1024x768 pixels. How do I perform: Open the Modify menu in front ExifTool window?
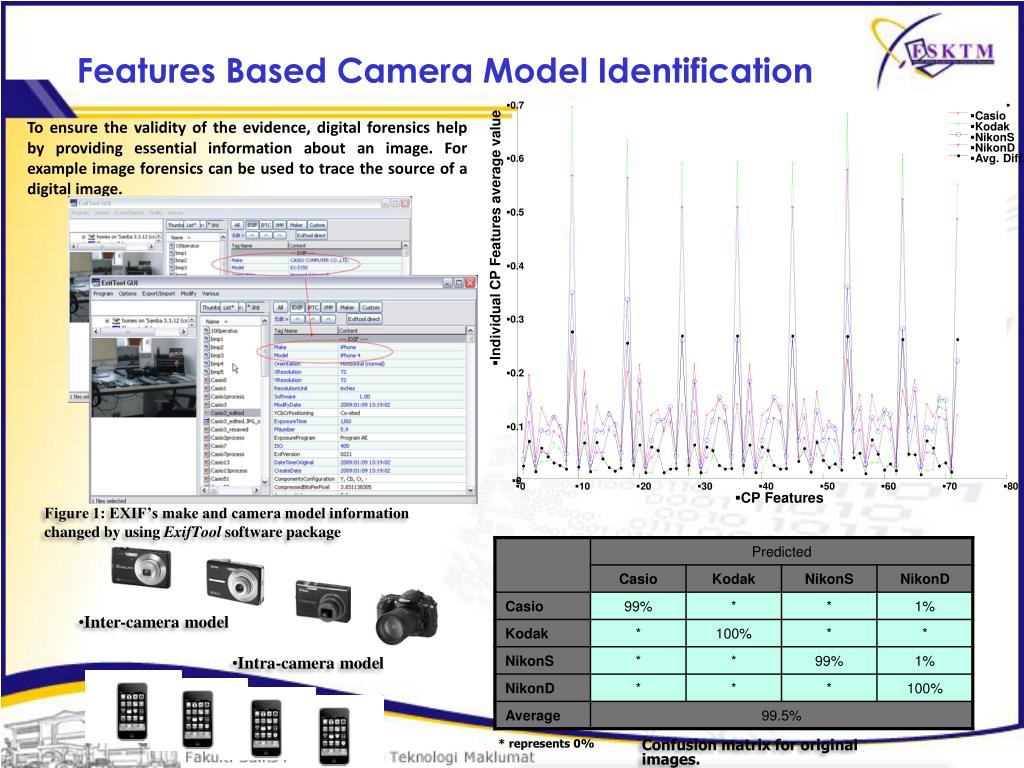(x=188, y=294)
